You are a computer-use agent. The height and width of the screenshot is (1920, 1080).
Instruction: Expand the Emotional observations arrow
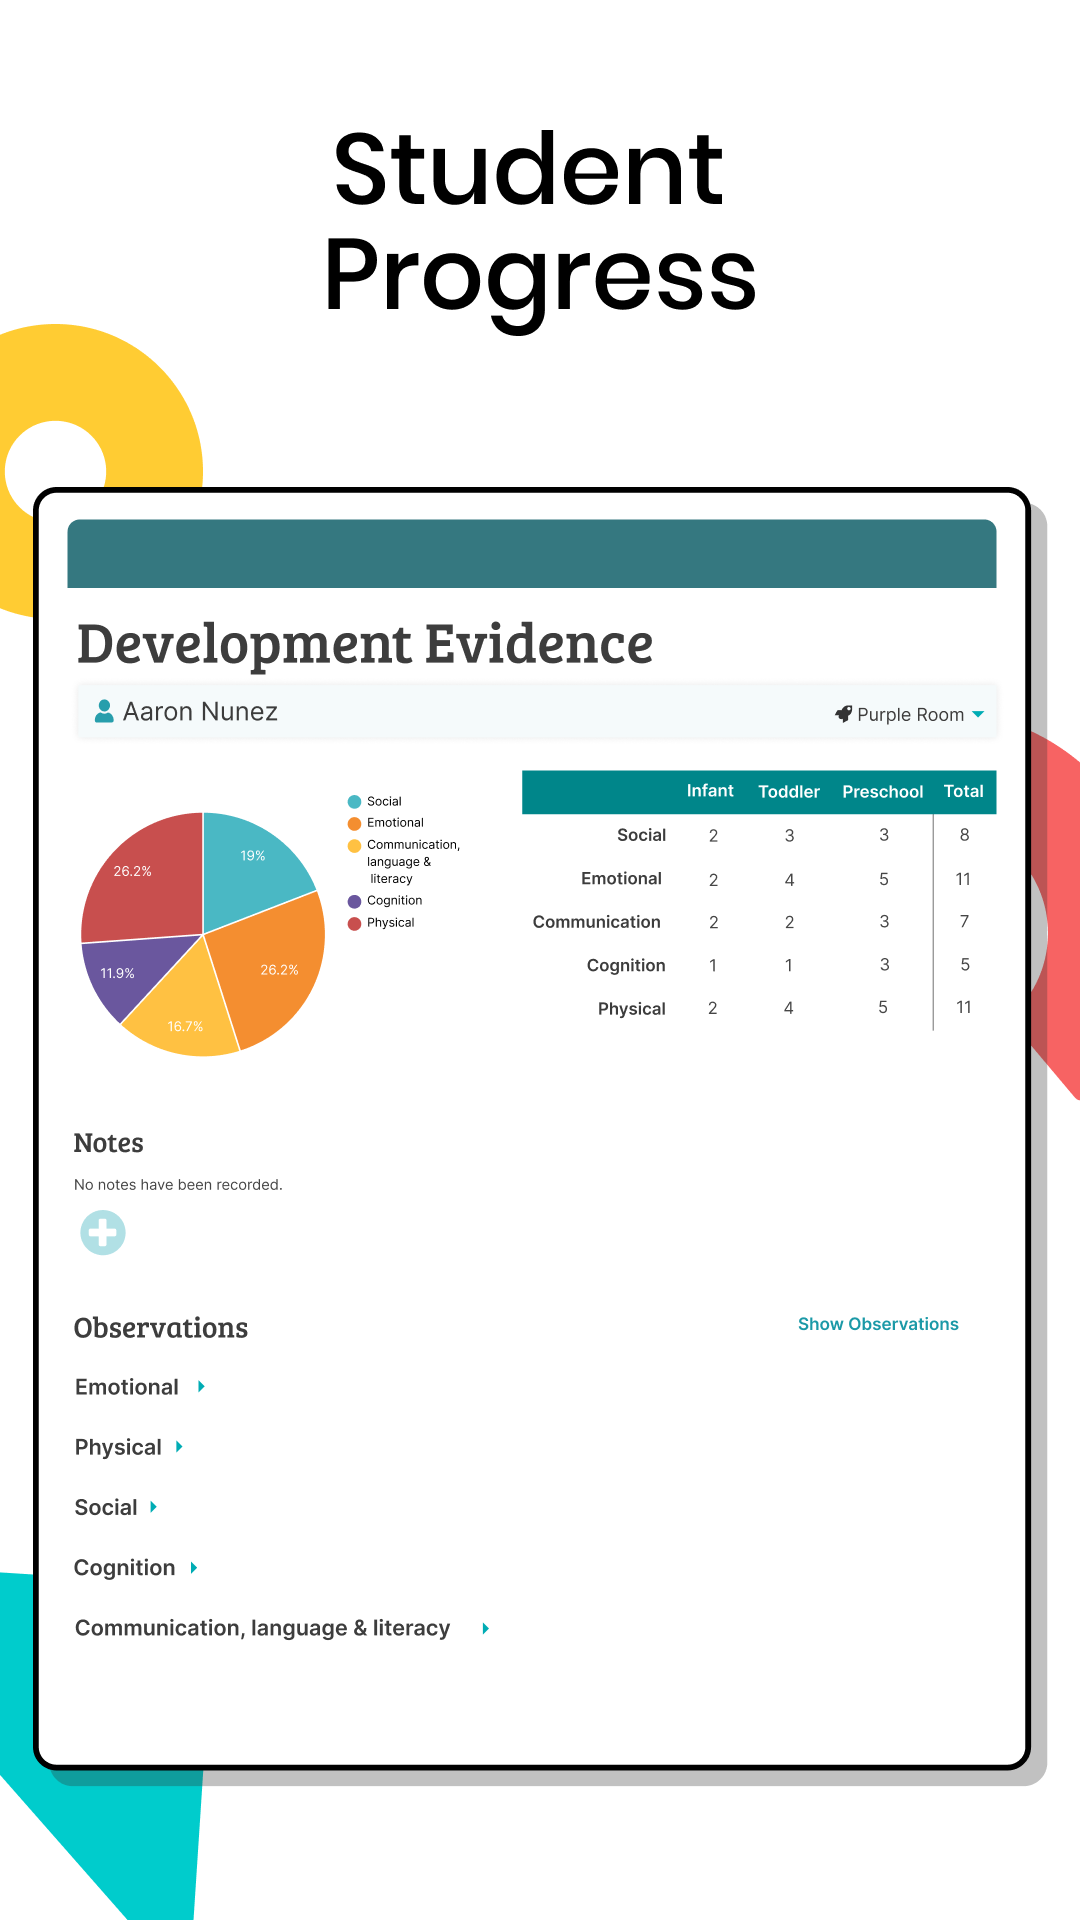[201, 1386]
